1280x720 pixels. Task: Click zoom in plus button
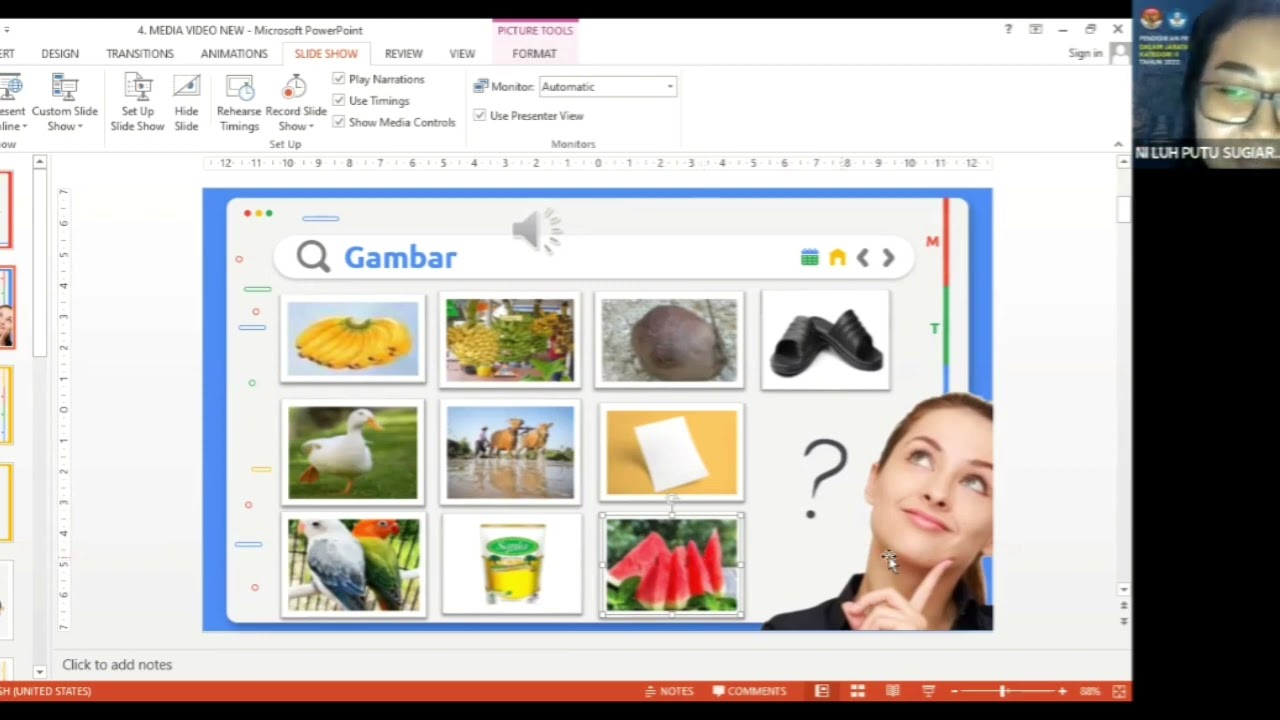click(x=1062, y=691)
